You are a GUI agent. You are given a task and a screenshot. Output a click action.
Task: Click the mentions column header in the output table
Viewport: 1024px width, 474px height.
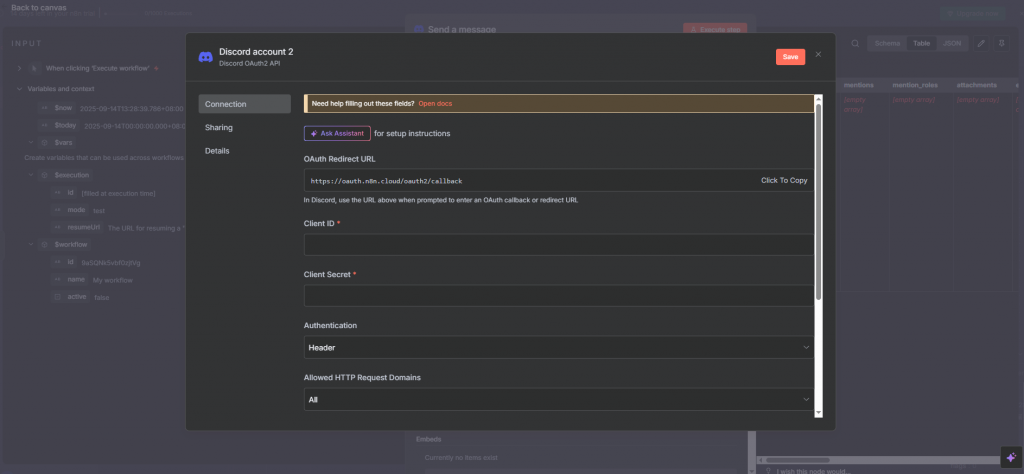click(859, 85)
